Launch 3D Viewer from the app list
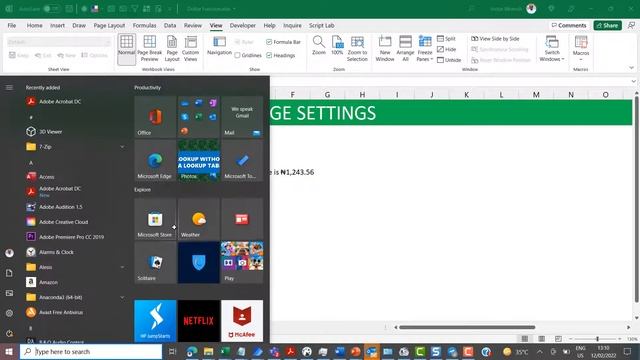This screenshot has height=360, width=640. 76,131
